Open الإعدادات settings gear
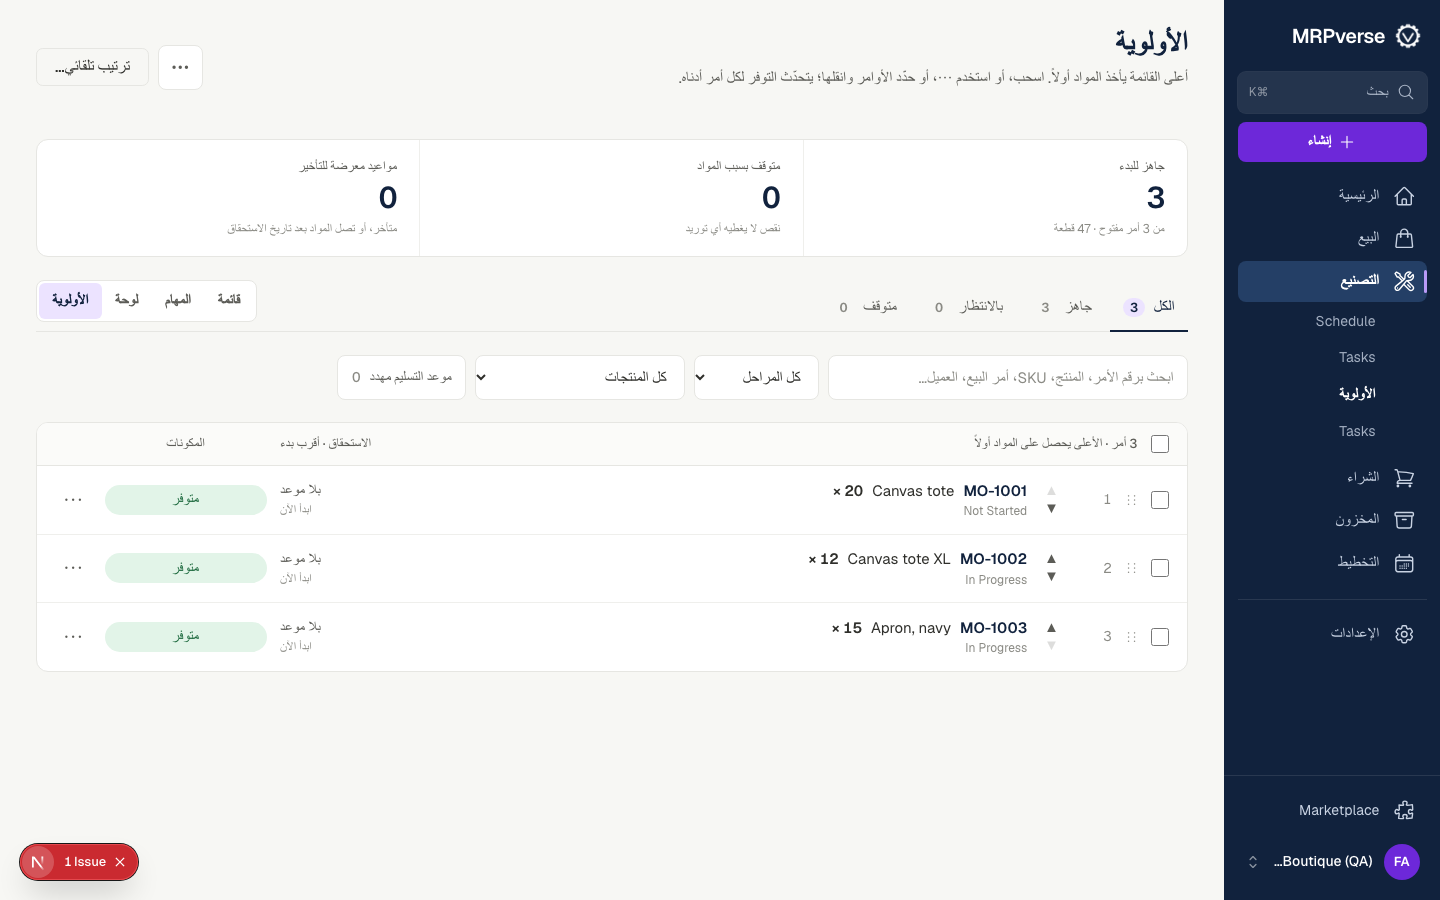The width and height of the screenshot is (1440, 900). click(x=1332, y=634)
